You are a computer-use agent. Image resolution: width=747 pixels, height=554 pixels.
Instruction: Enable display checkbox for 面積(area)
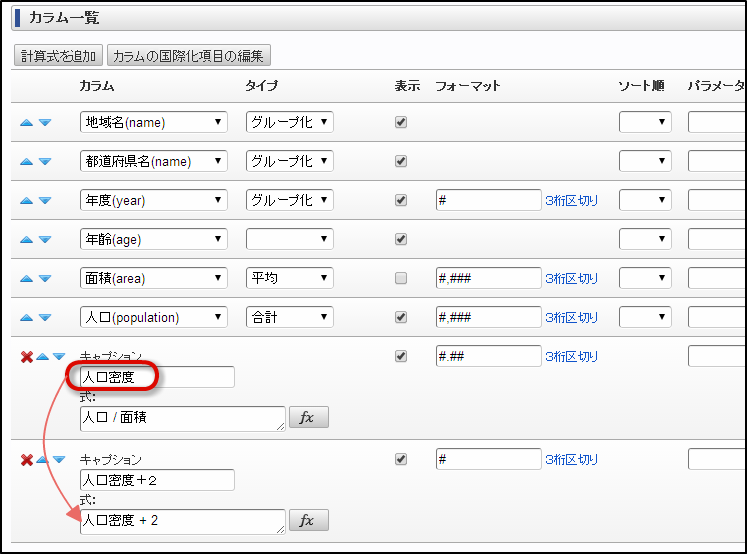point(401,278)
